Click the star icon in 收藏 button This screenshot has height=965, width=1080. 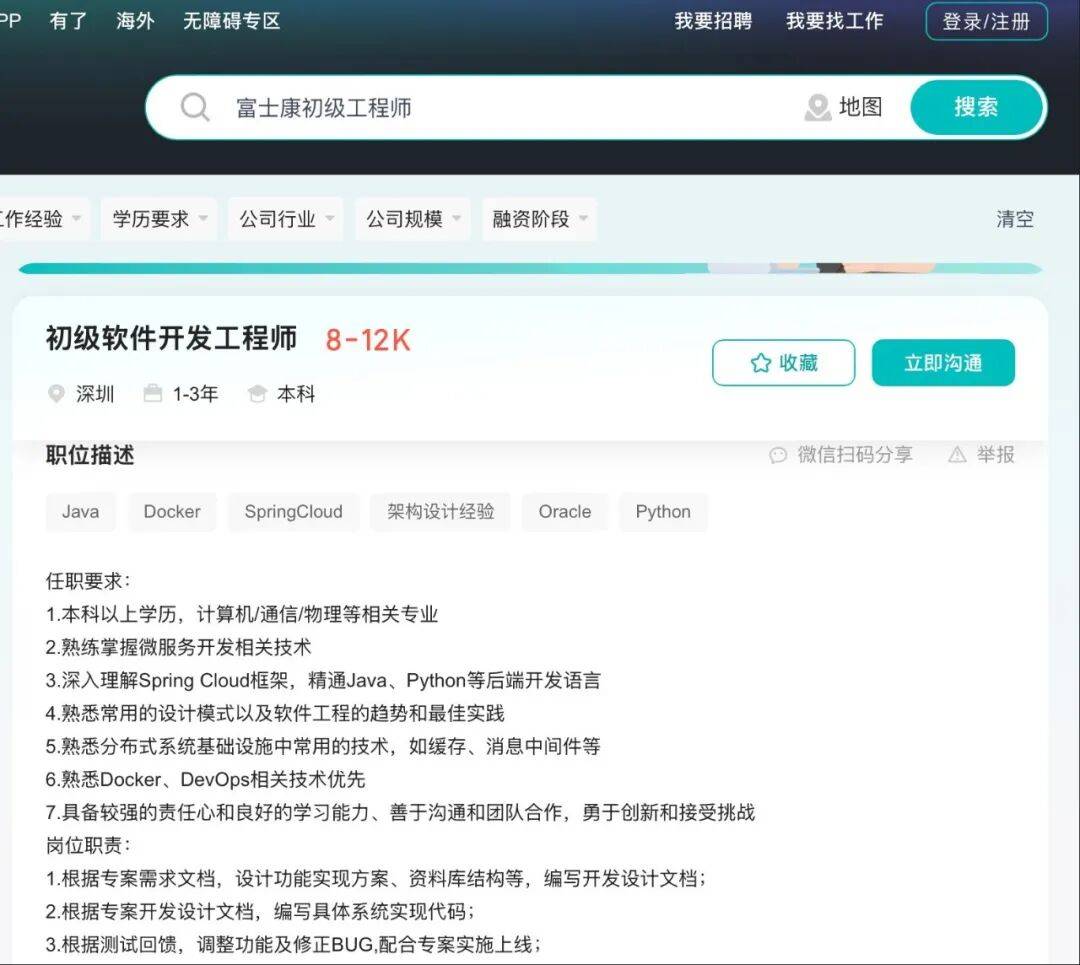[763, 363]
